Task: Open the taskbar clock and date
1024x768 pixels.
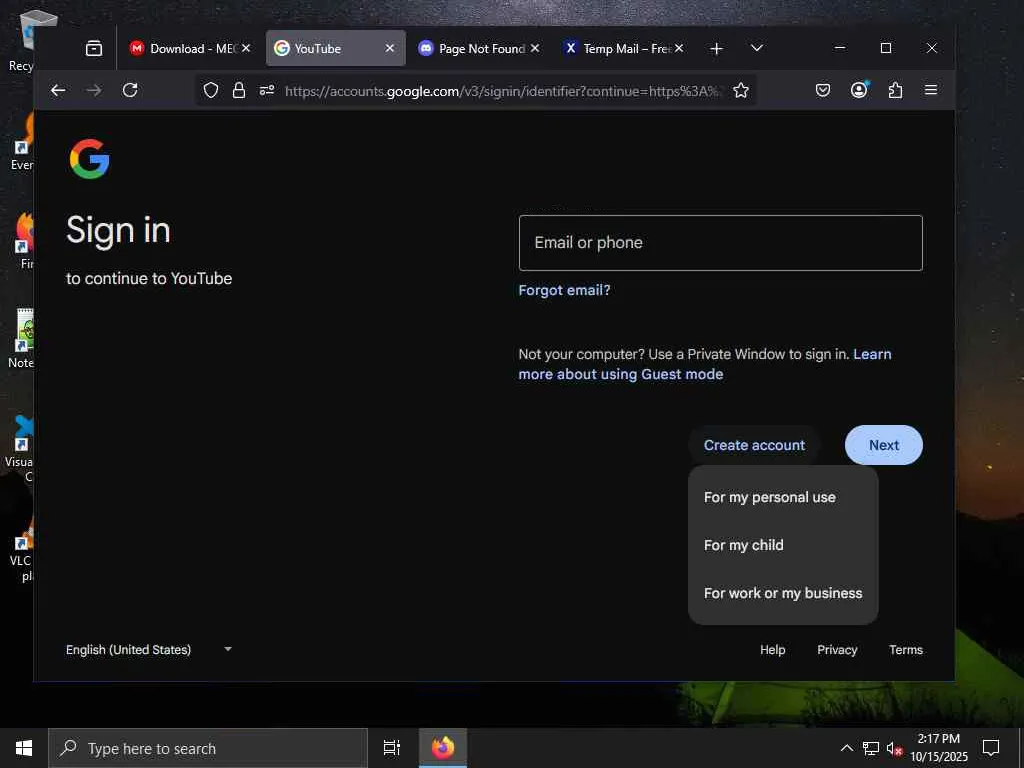Action: pos(939,748)
